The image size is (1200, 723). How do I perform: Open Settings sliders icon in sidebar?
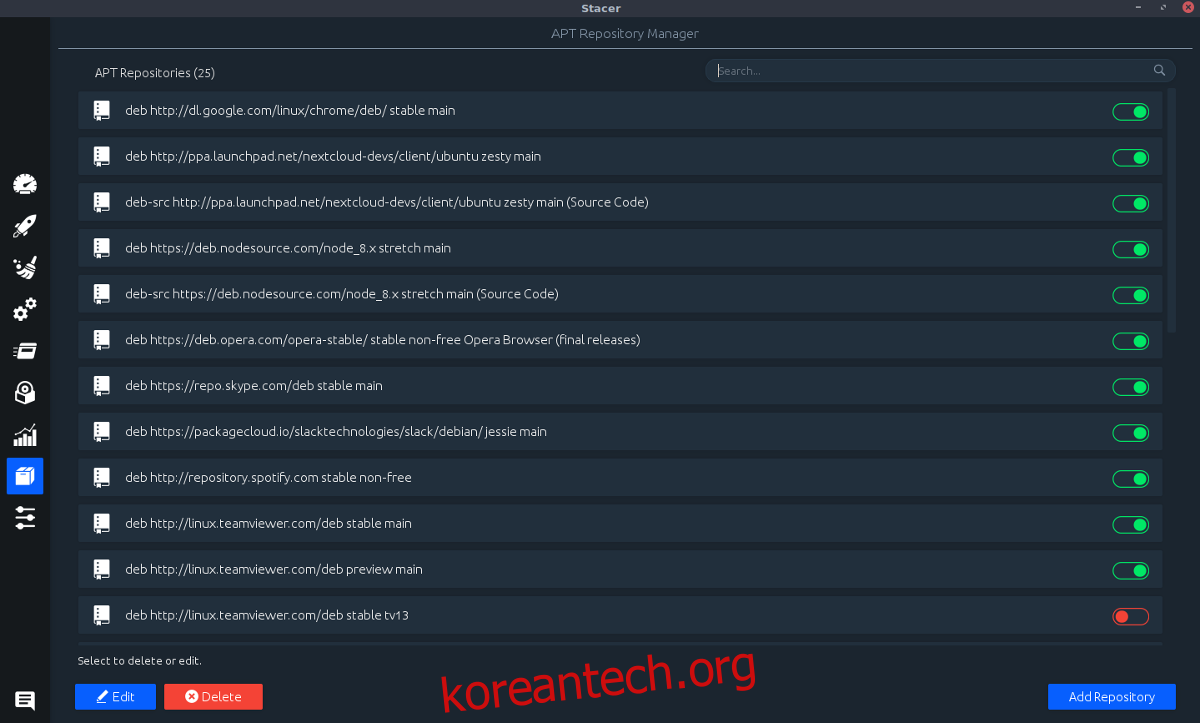point(25,518)
